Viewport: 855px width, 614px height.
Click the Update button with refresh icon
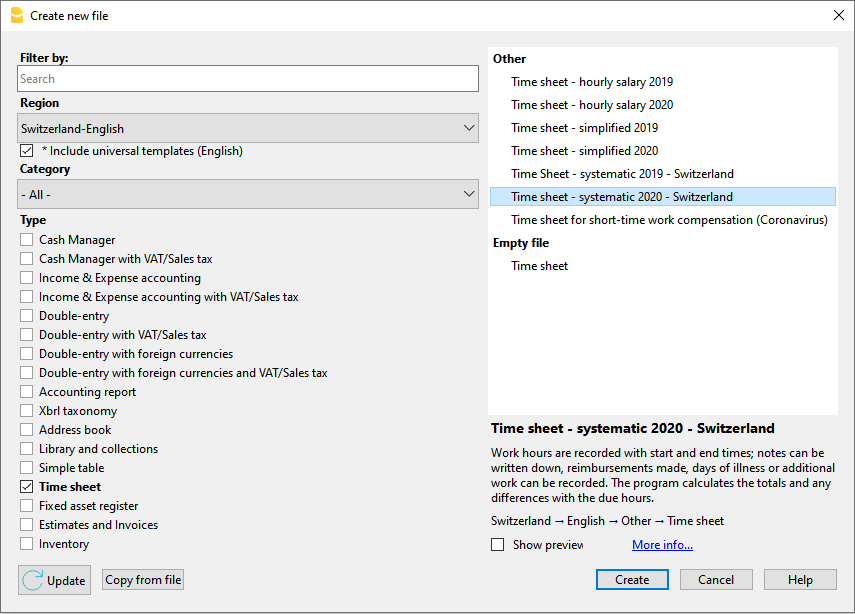click(x=54, y=580)
